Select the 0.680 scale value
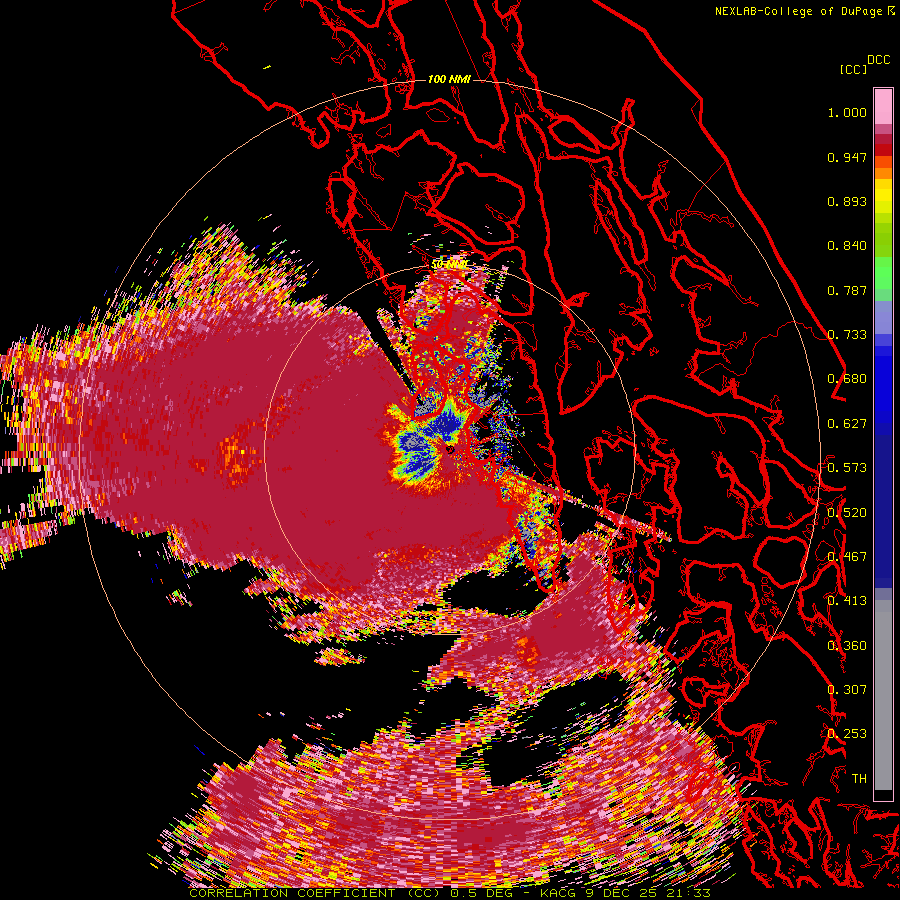Image resolution: width=900 pixels, height=900 pixels. 847,379
